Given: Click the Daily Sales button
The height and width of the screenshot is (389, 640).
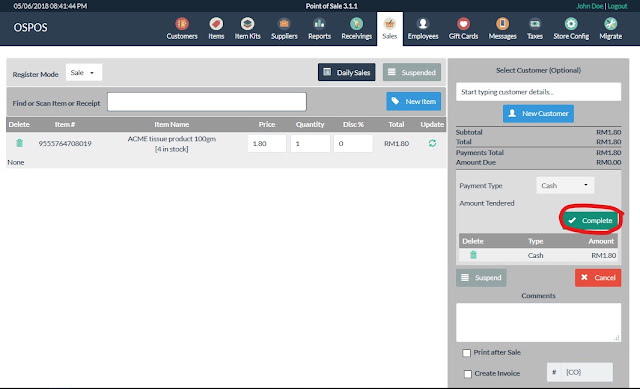Looking at the screenshot, I should (347, 72).
